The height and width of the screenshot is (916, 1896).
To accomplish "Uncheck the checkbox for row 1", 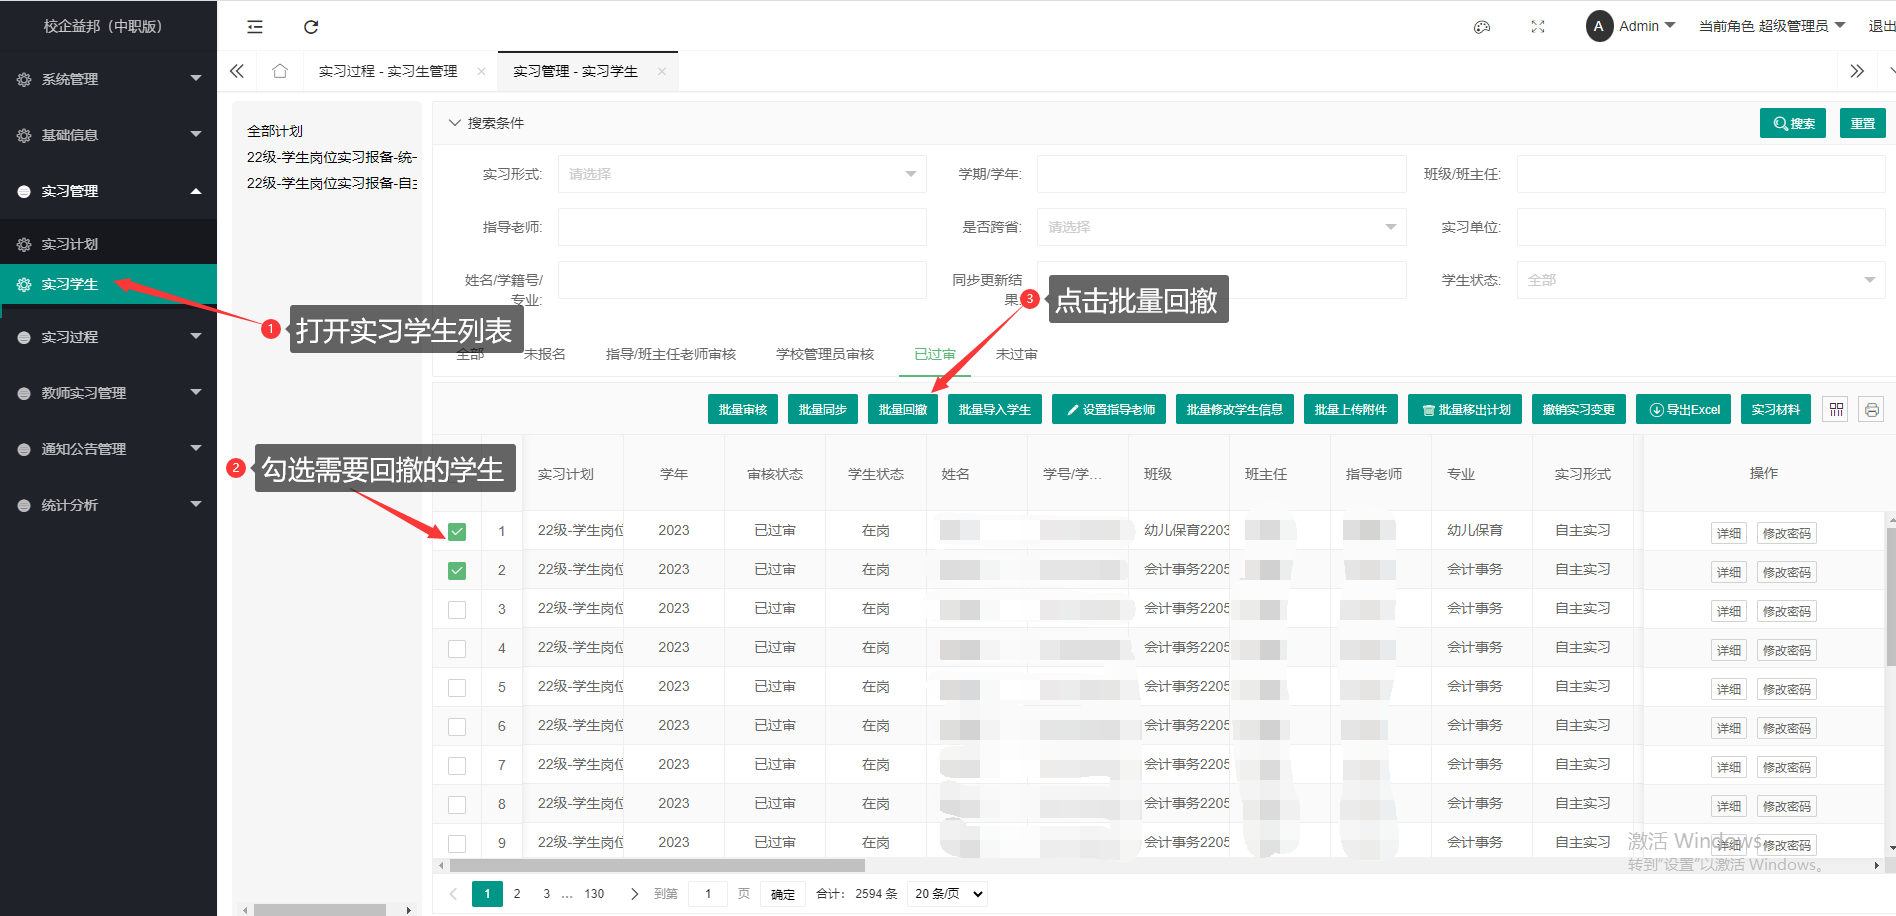I will 457,532.
